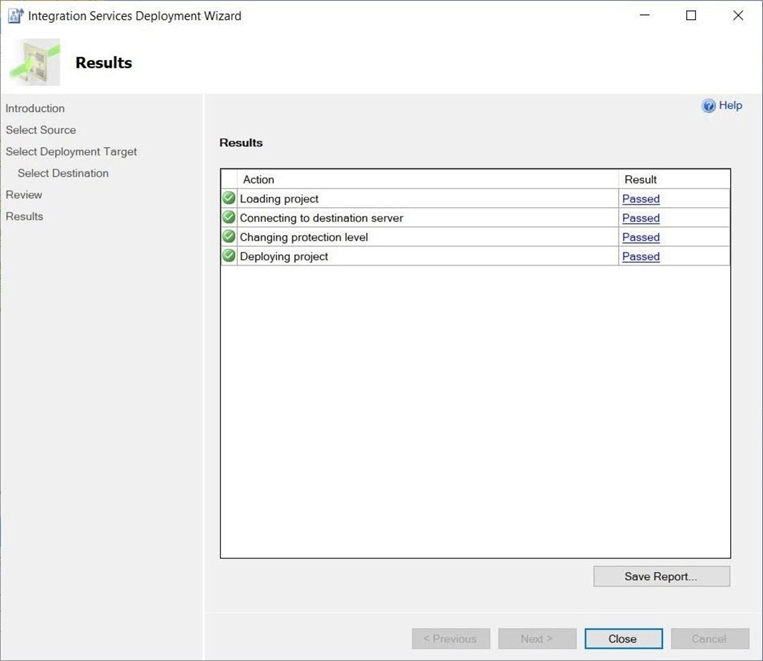763x661 pixels.
Task: Click the Close button at bottom
Action: [x=622, y=639]
